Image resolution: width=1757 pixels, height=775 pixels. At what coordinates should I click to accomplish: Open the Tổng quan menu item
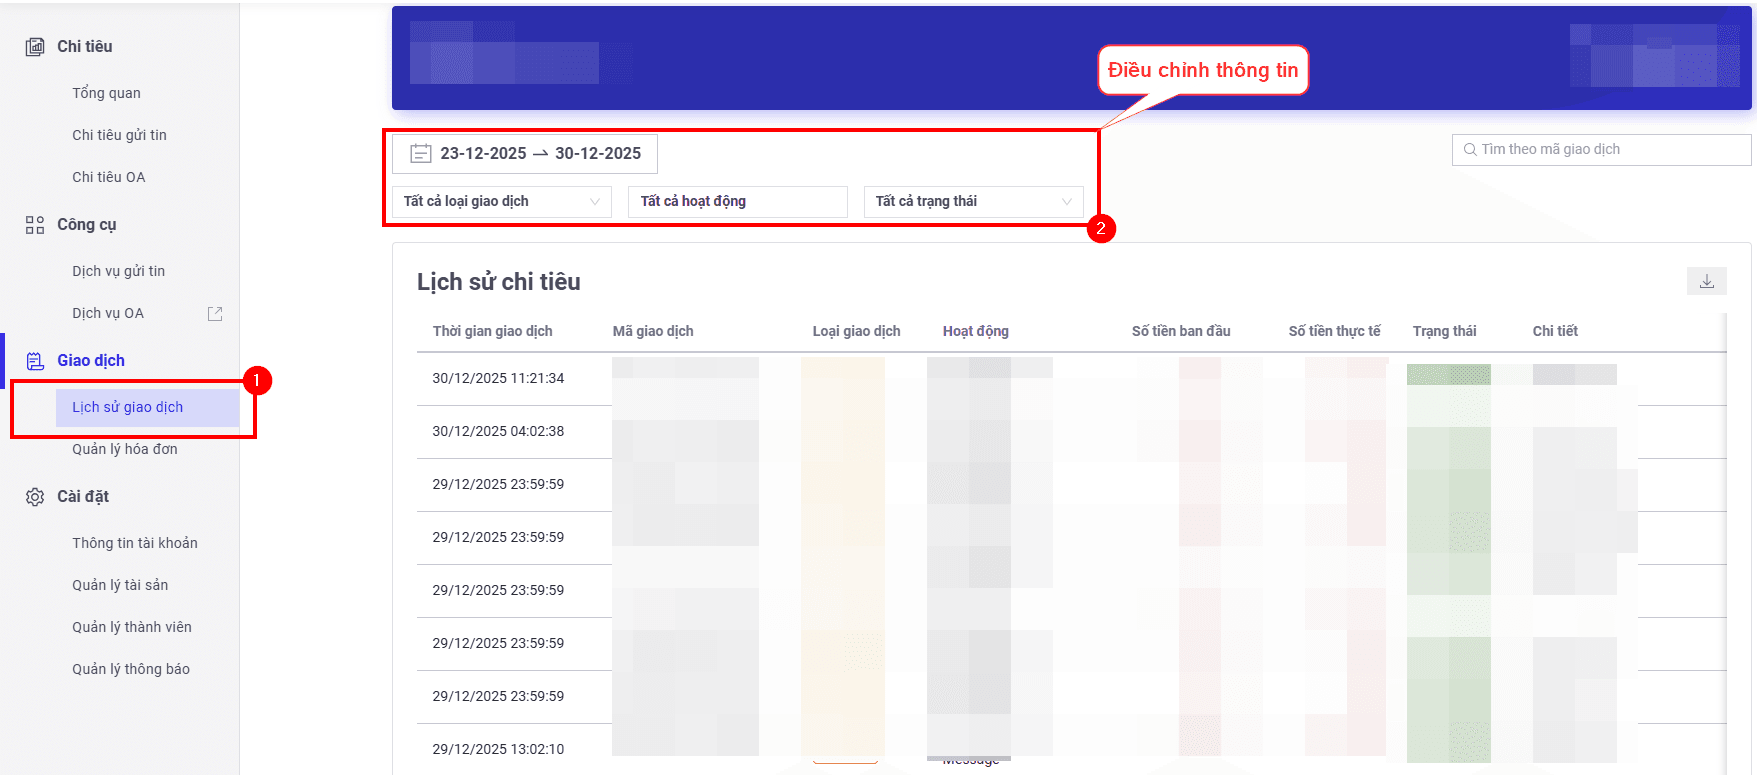click(x=106, y=93)
